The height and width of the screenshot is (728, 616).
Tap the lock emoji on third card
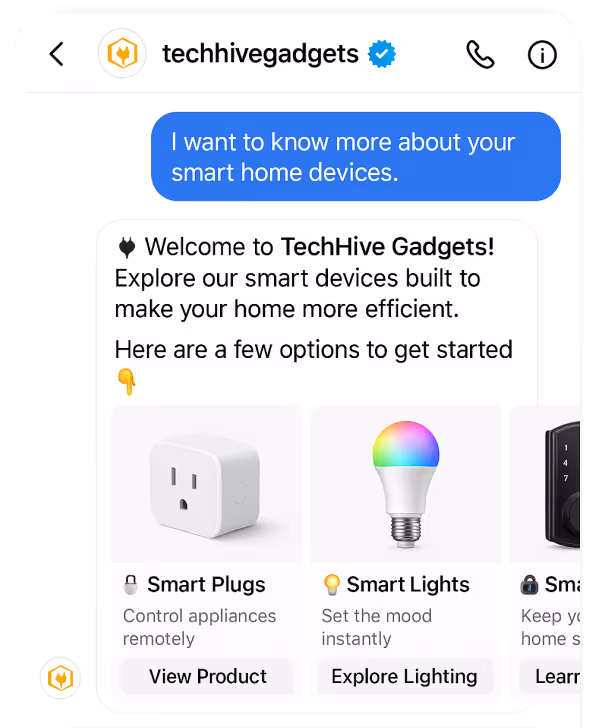tap(529, 585)
